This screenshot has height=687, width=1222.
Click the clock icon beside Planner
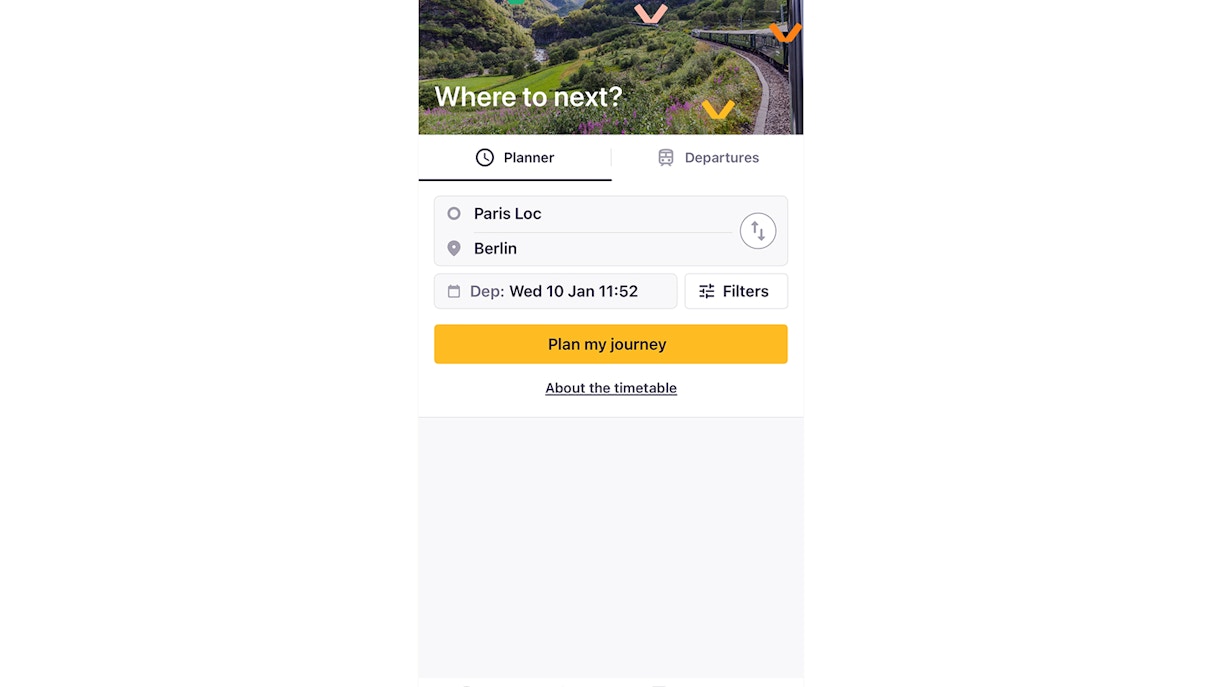[485, 157]
